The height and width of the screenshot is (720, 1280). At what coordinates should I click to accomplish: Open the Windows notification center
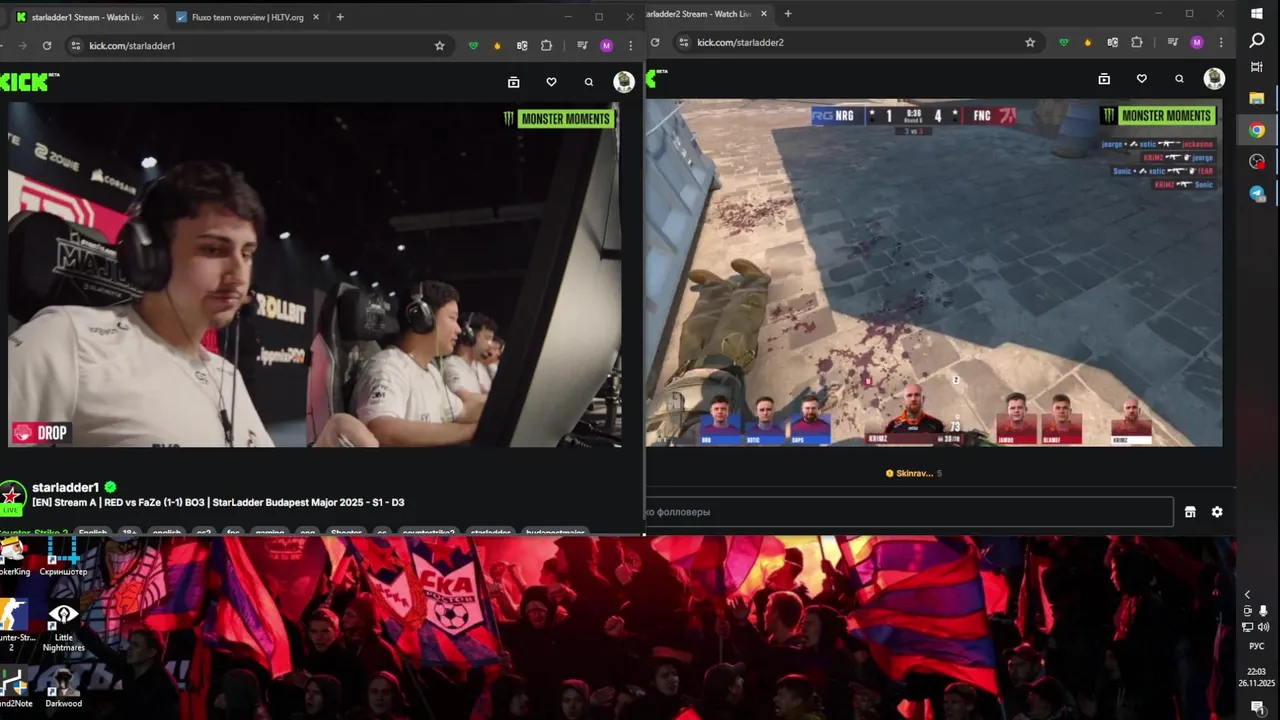click(x=1257, y=708)
